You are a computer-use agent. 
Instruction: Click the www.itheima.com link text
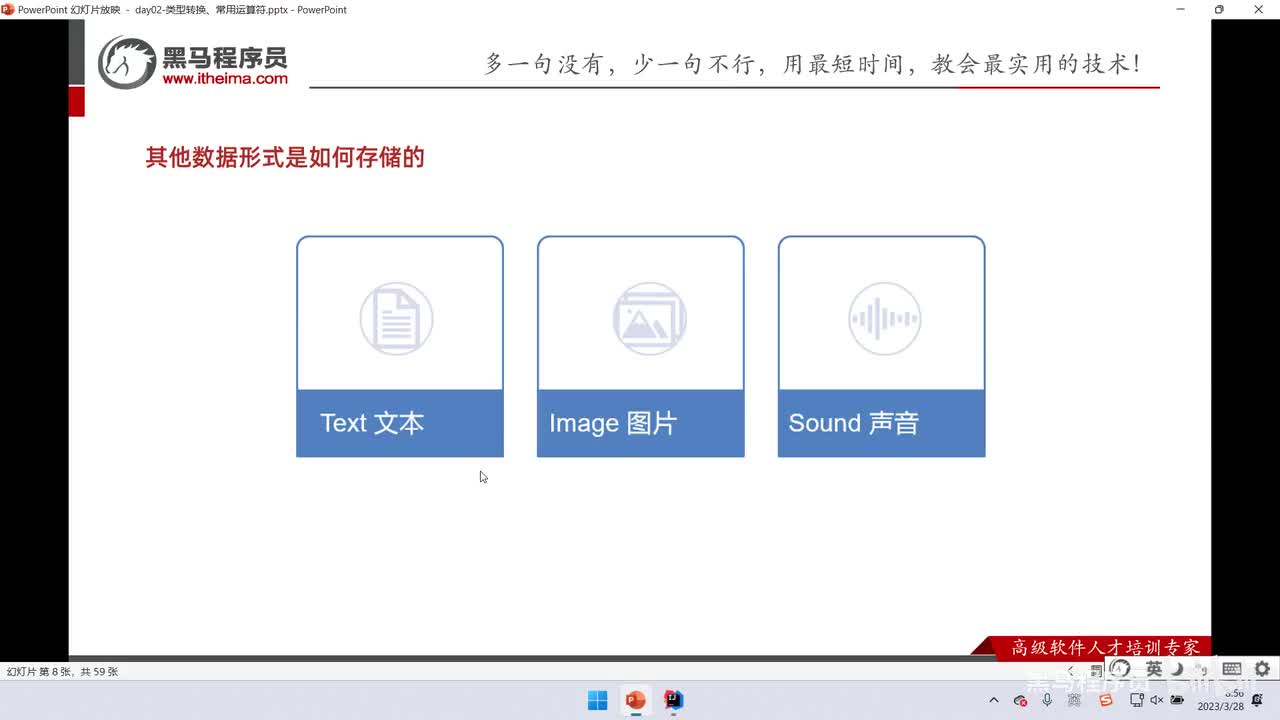coord(224,78)
